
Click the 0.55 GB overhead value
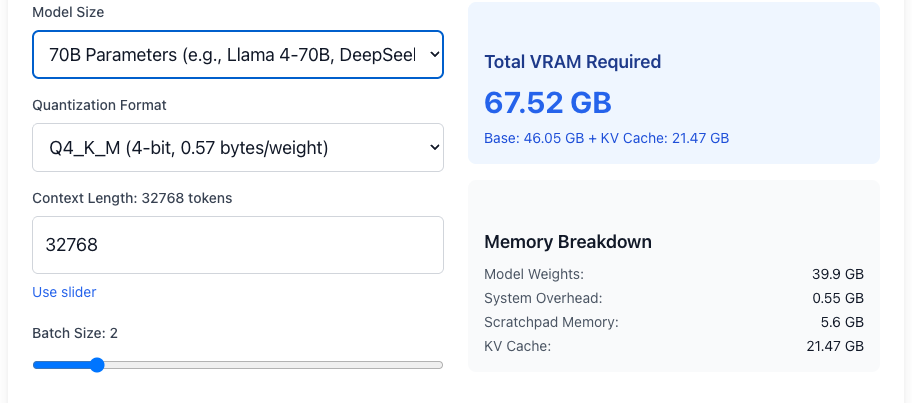click(x=838, y=298)
